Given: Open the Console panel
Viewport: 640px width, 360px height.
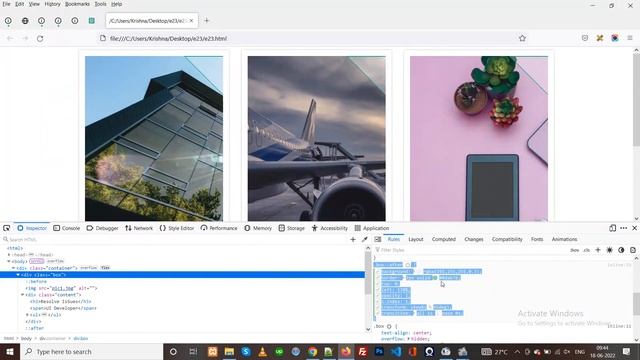Looking at the screenshot, I should pos(67,228).
